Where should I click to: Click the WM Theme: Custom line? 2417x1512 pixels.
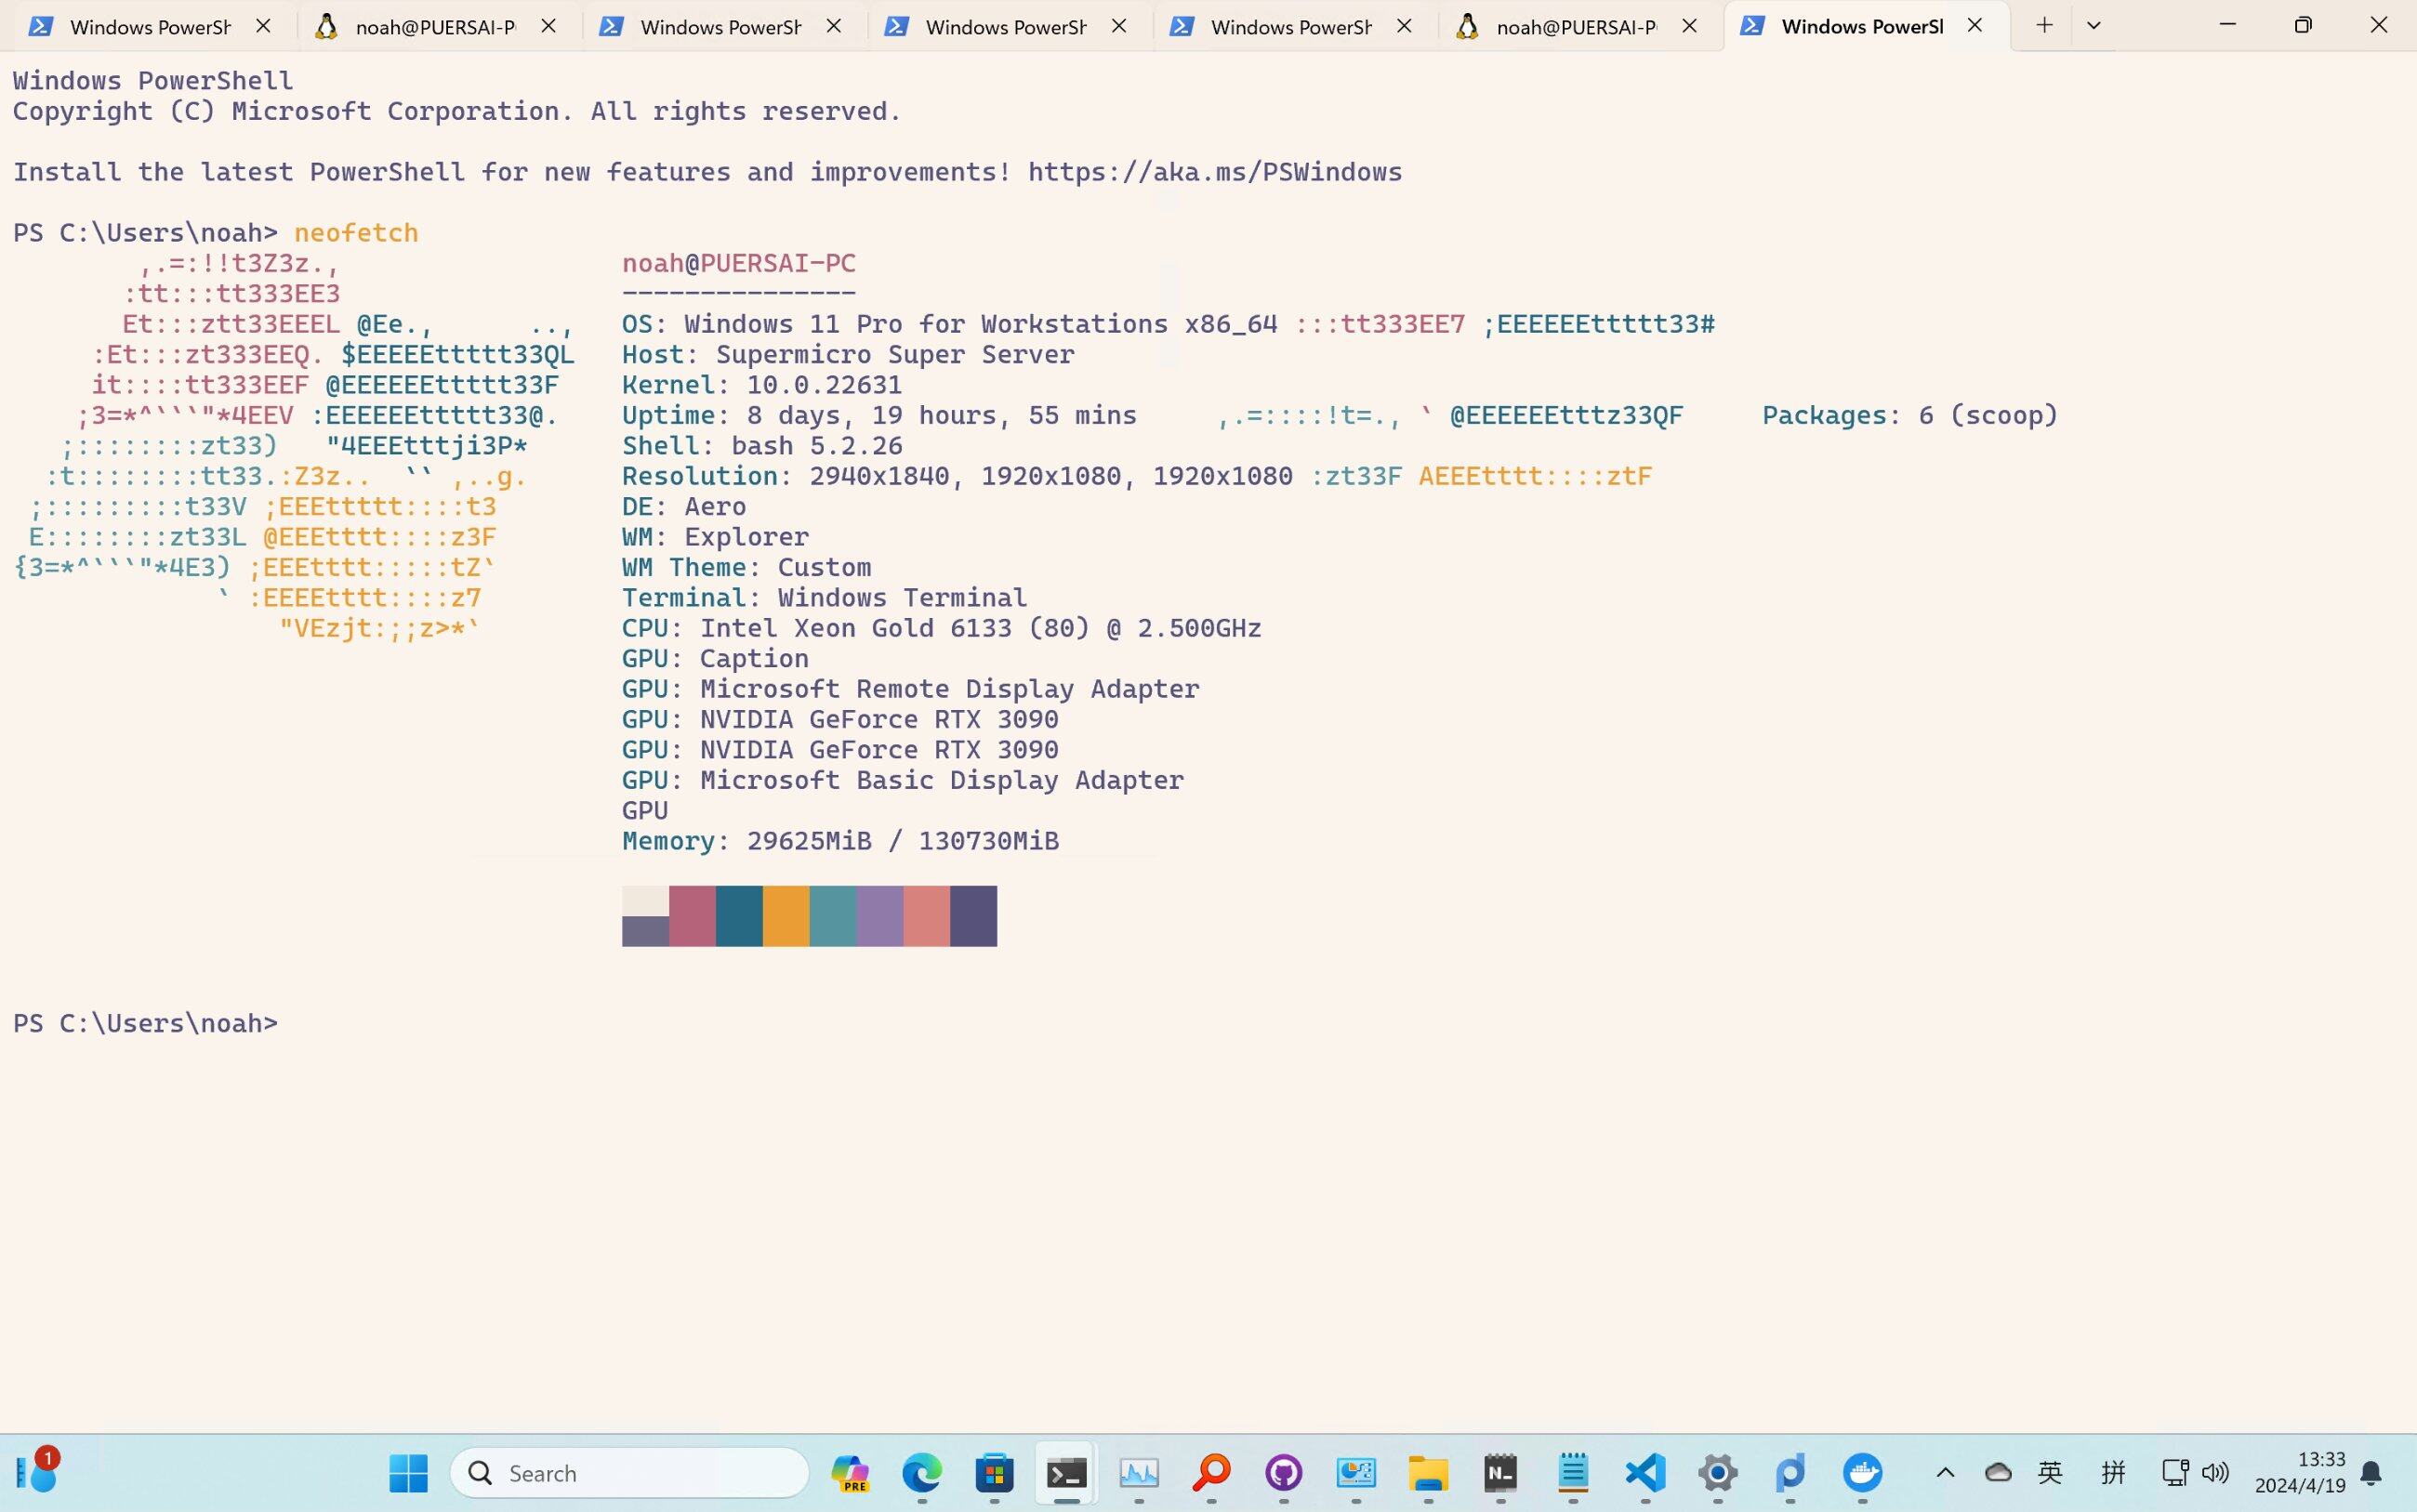747,567
